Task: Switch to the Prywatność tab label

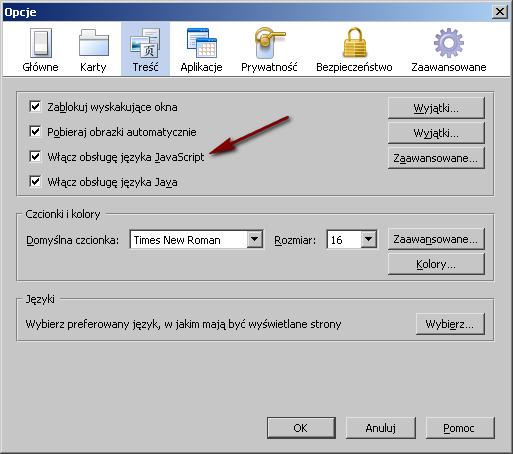Action: point(269,67)
